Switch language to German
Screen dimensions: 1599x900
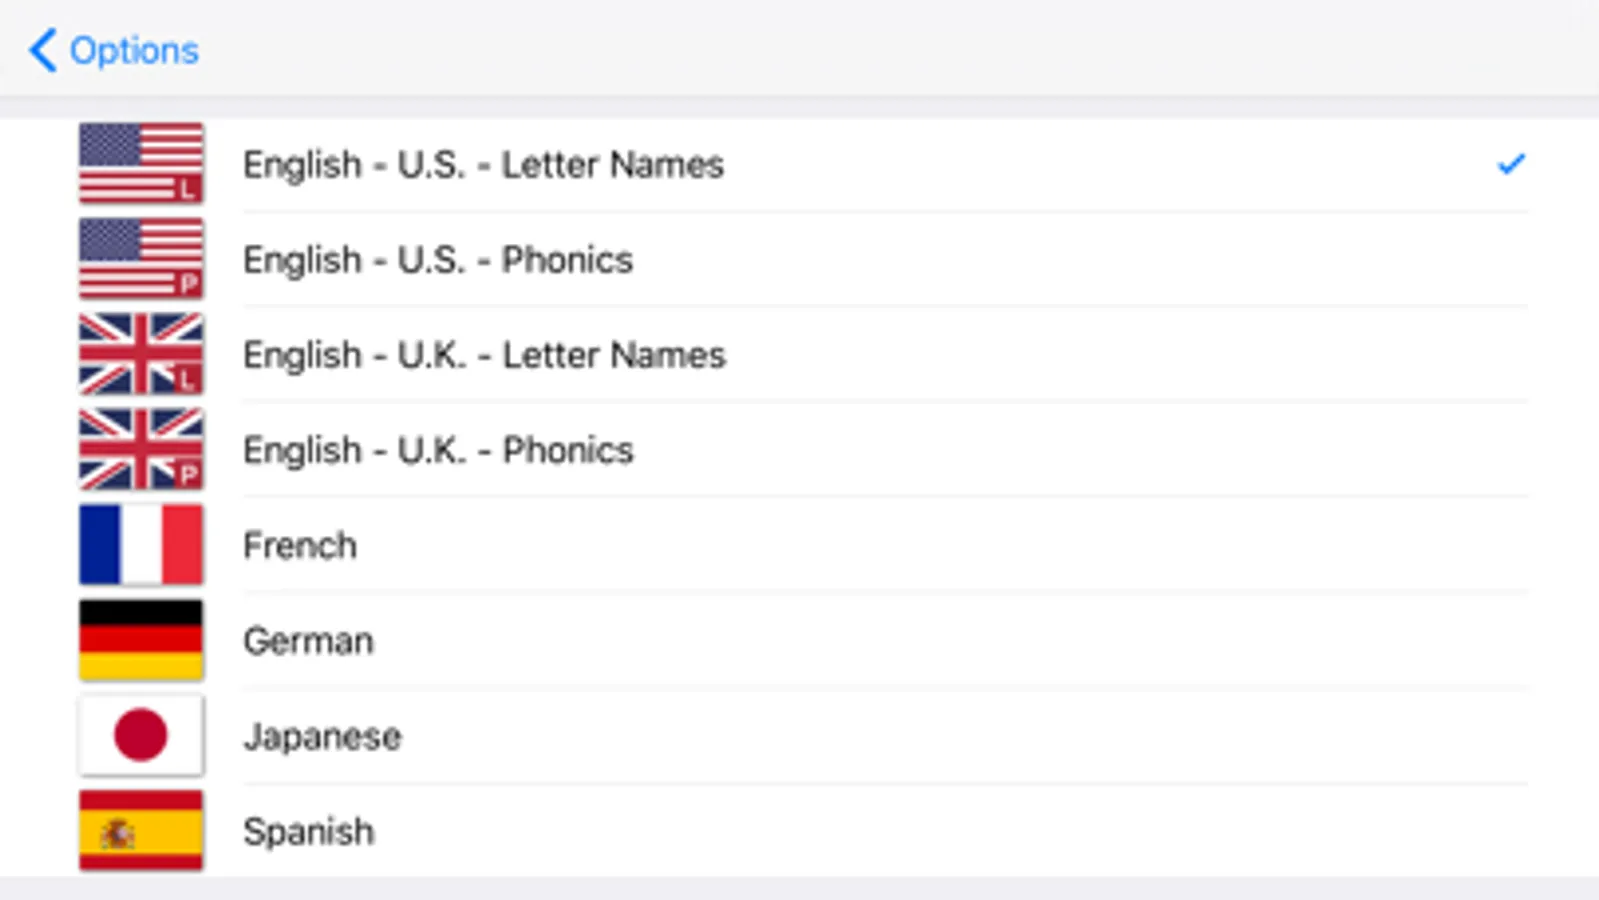[x=308, y=641]
